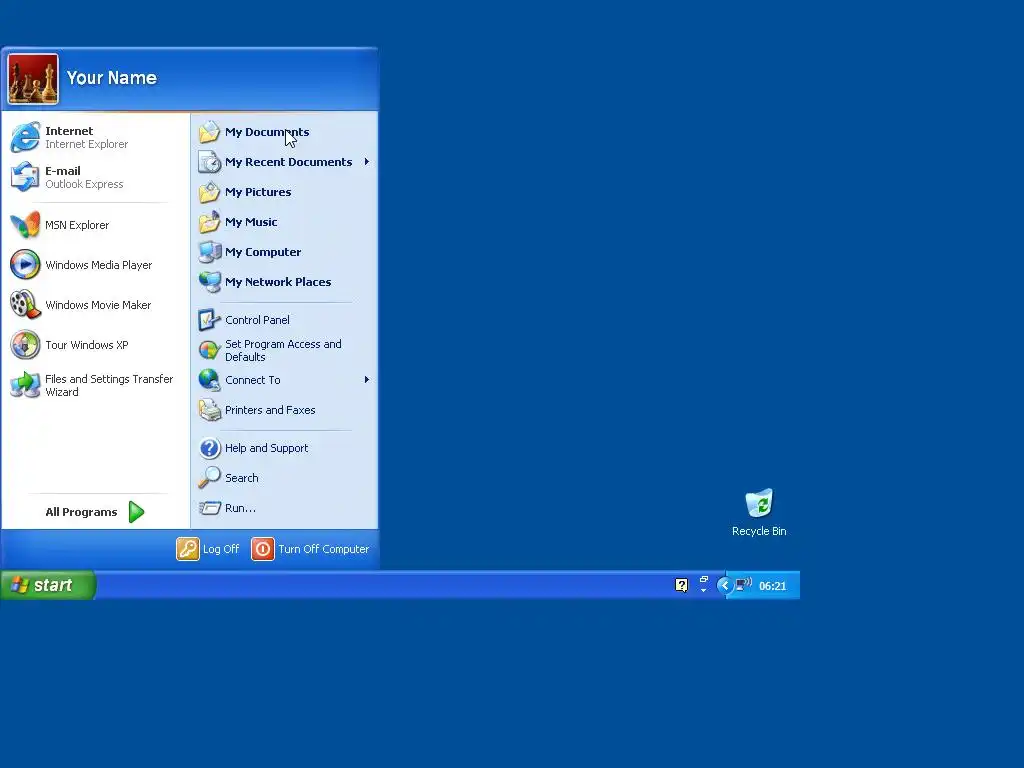Click the 'Recycle Bin' label on desktop
The image size is (1024, 768).
click(x=759, y=531)
